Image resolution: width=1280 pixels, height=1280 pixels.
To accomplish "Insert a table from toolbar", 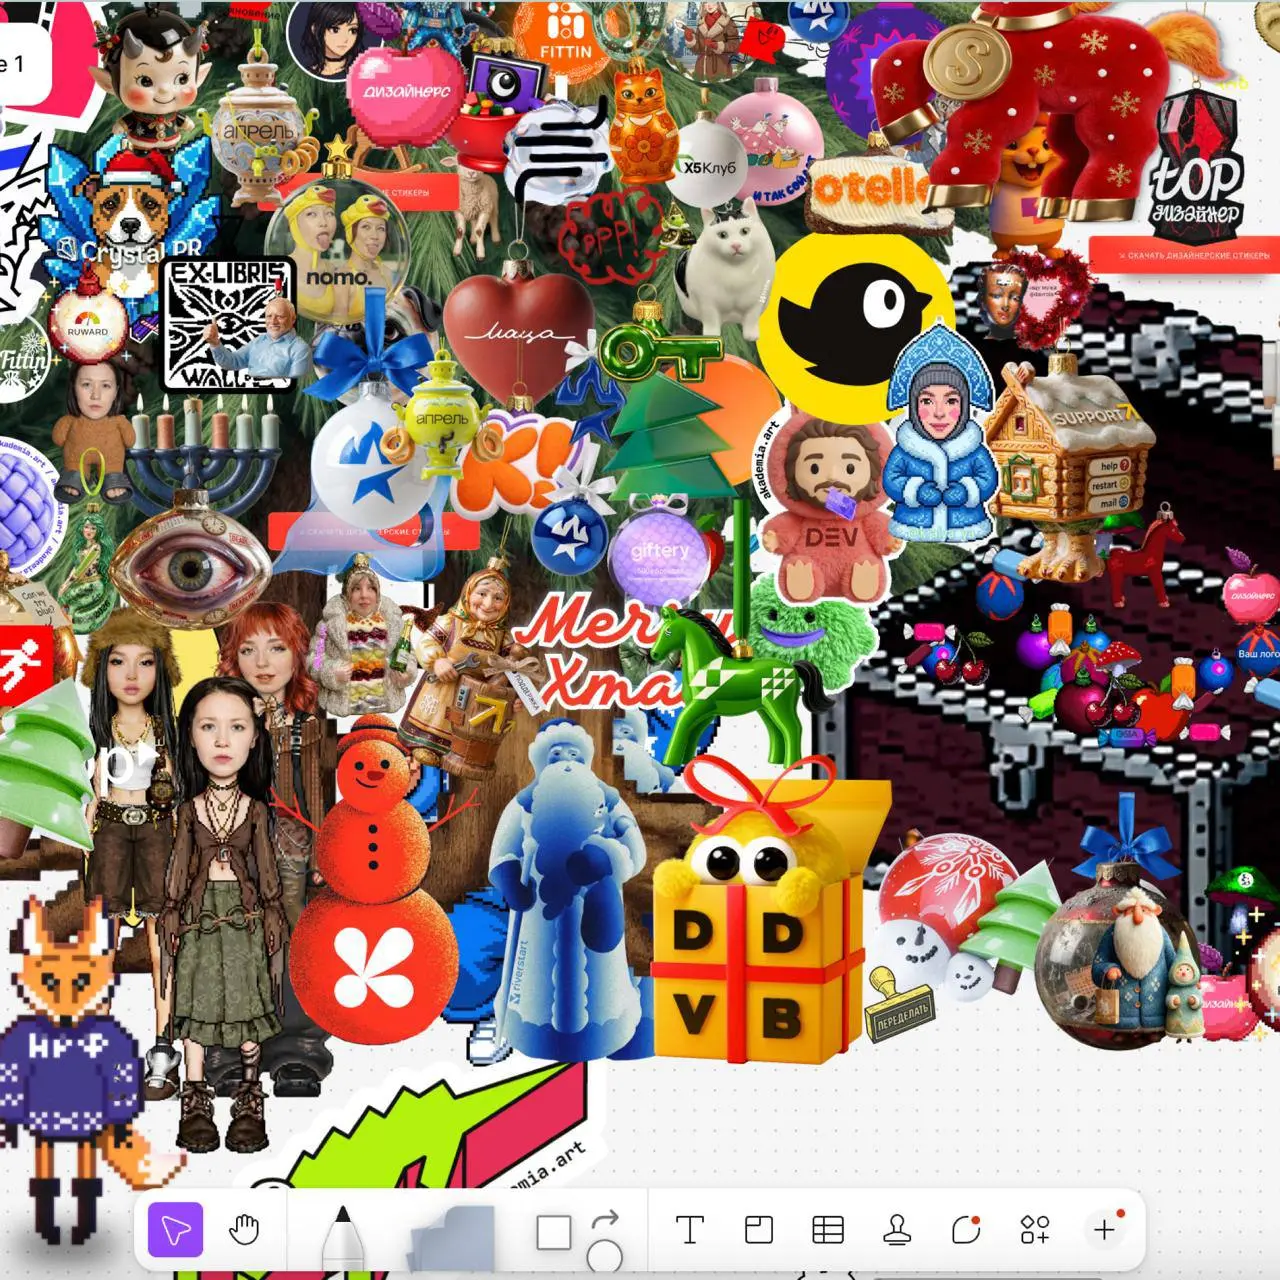I will click(x=828, y=1229).
